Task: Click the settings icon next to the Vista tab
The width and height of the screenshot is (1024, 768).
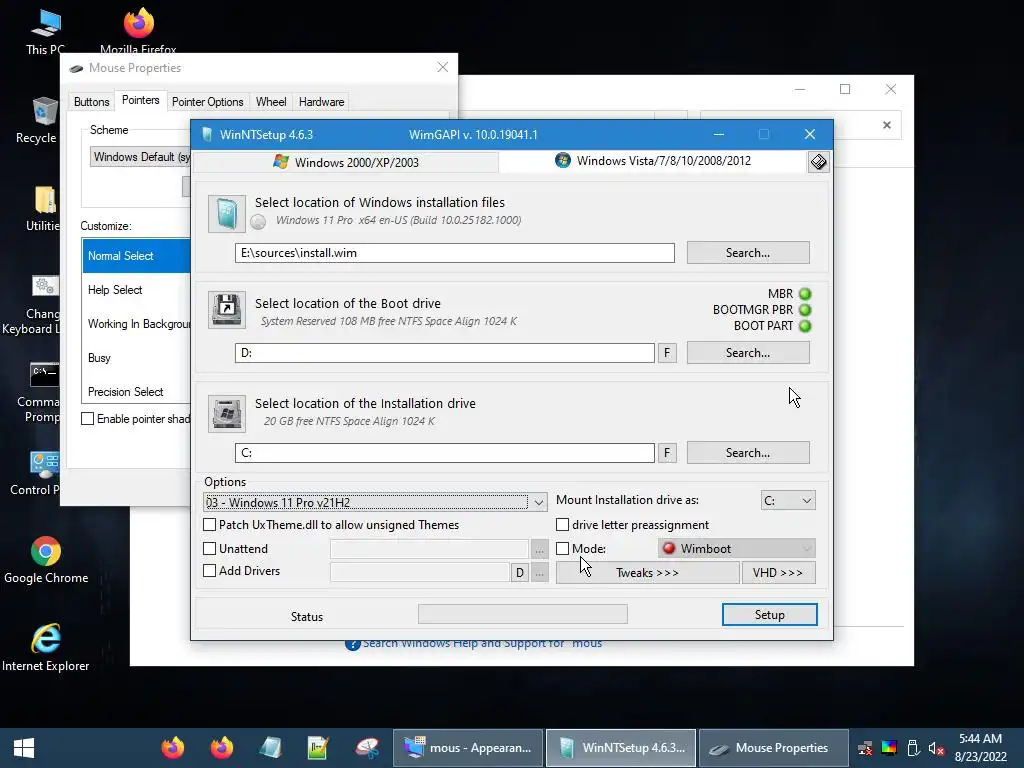Action: pyautogui.click(x=818, y=161)
